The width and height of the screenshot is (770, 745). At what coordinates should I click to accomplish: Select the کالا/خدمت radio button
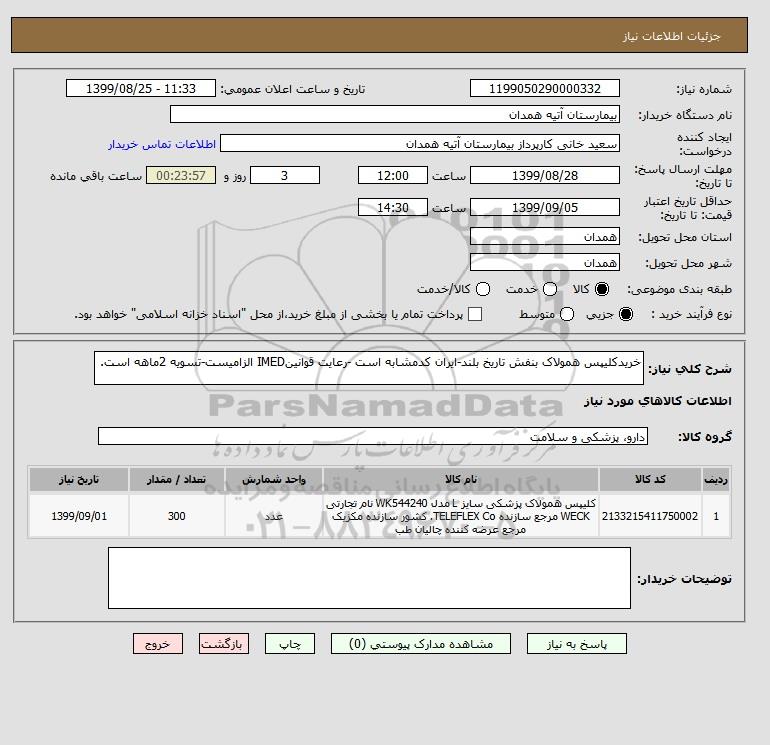[483, 289]
